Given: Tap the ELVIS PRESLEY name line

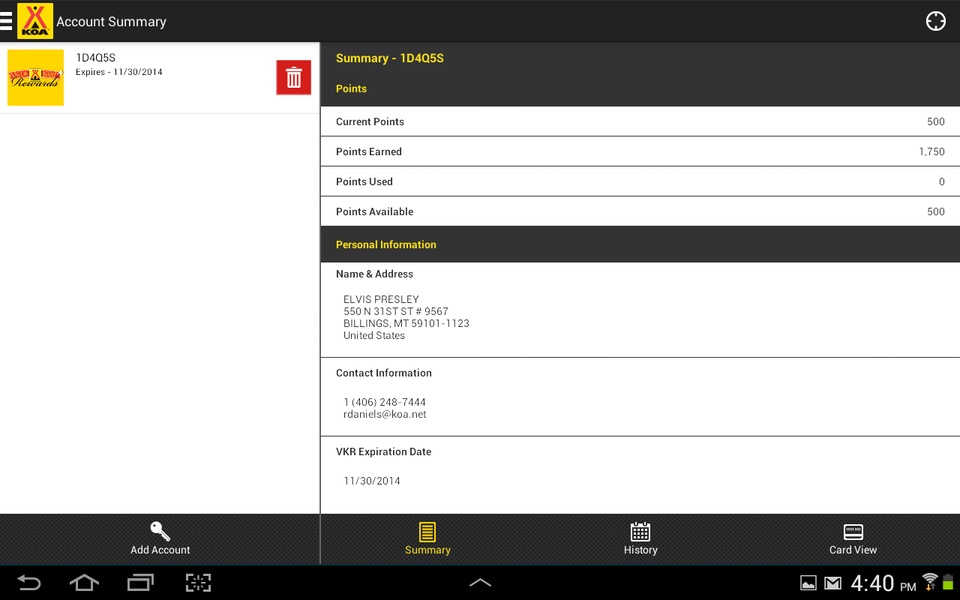Looking at the screenshot, I should click(381, 299).
